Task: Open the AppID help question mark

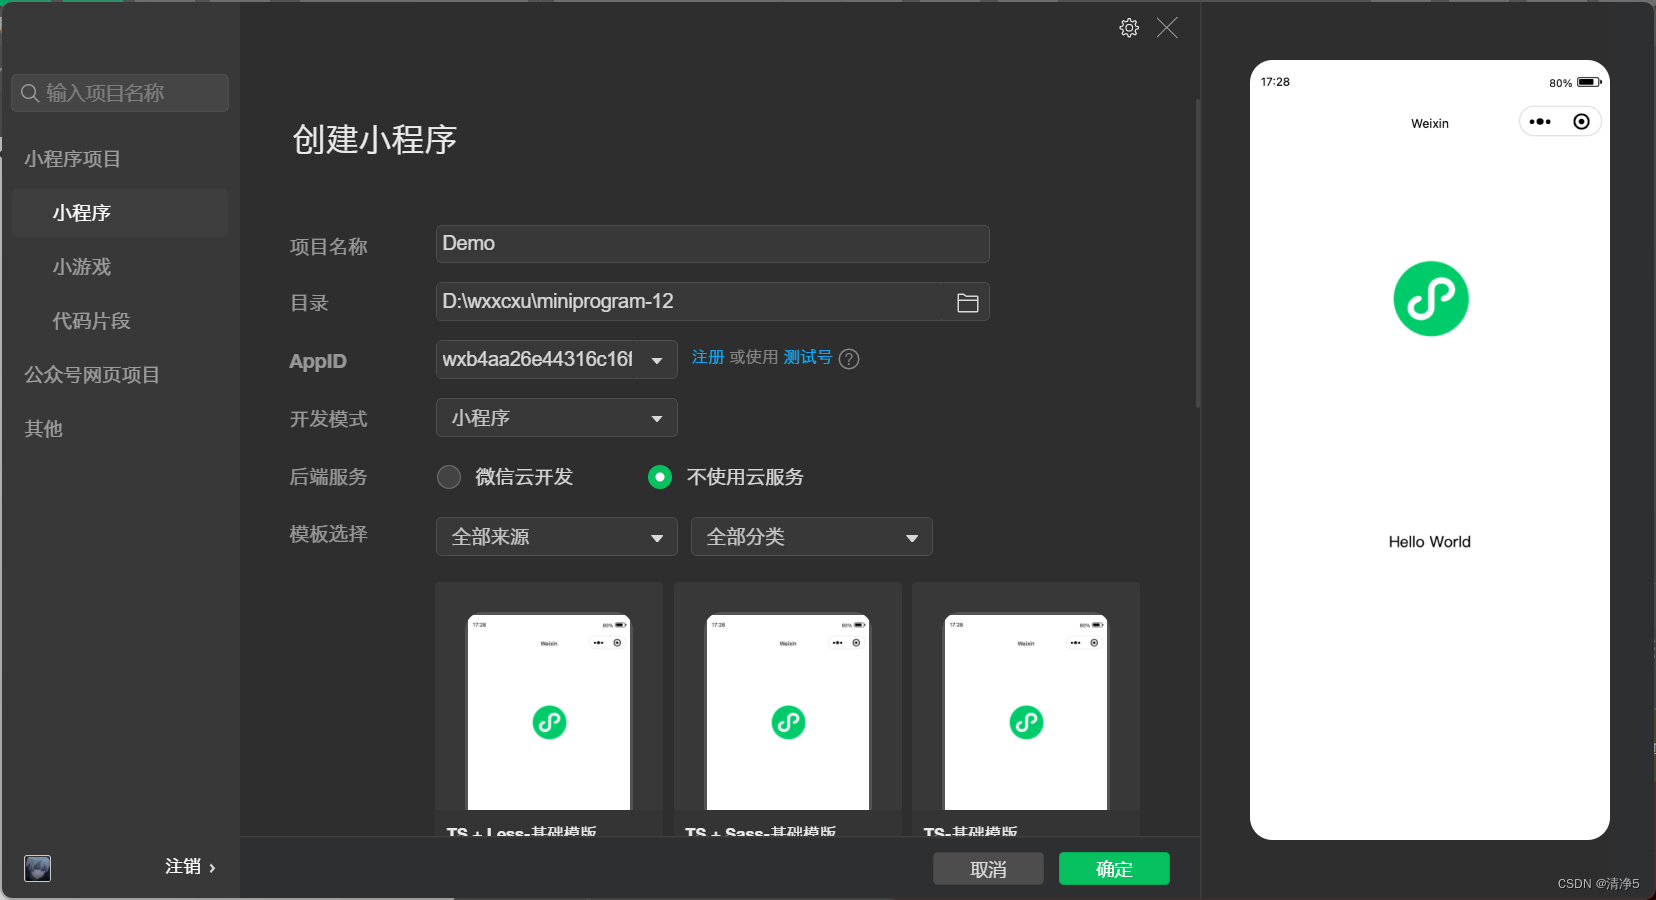Action: point(849,359)
